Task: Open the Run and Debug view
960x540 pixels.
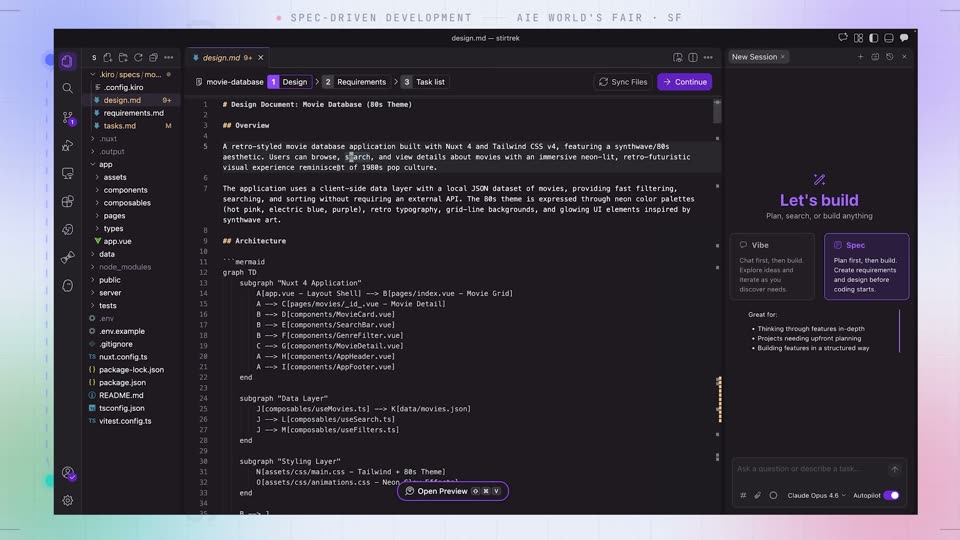Action: pos(67,145)
